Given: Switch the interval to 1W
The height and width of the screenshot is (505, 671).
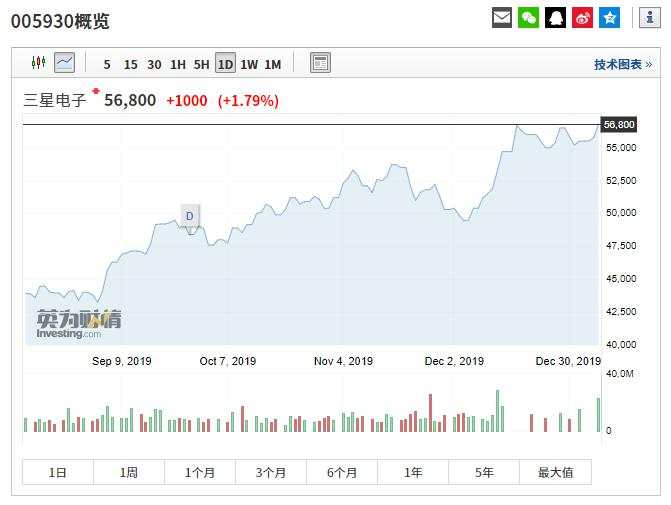Looking at the screenshot, I should (249, 64).
